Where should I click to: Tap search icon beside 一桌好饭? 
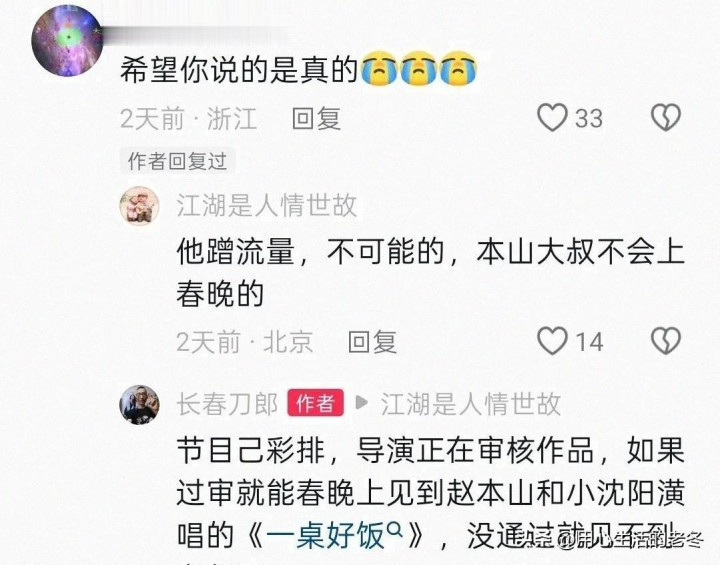tap(395, 531)
